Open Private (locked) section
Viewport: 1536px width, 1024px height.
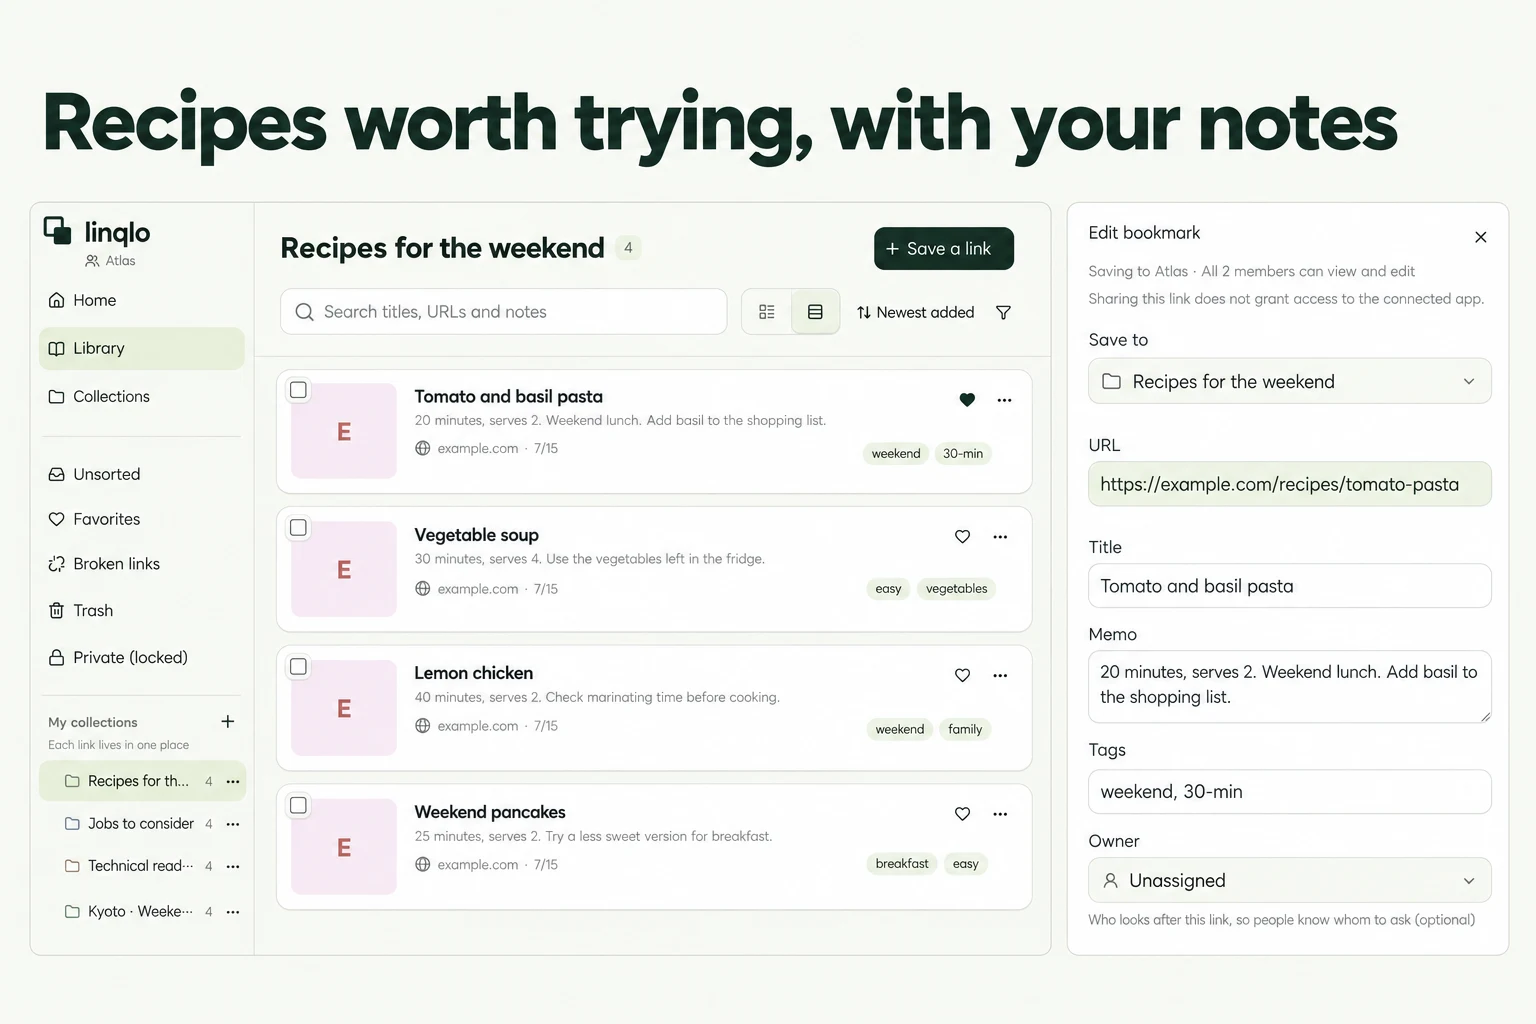[142, 657]
